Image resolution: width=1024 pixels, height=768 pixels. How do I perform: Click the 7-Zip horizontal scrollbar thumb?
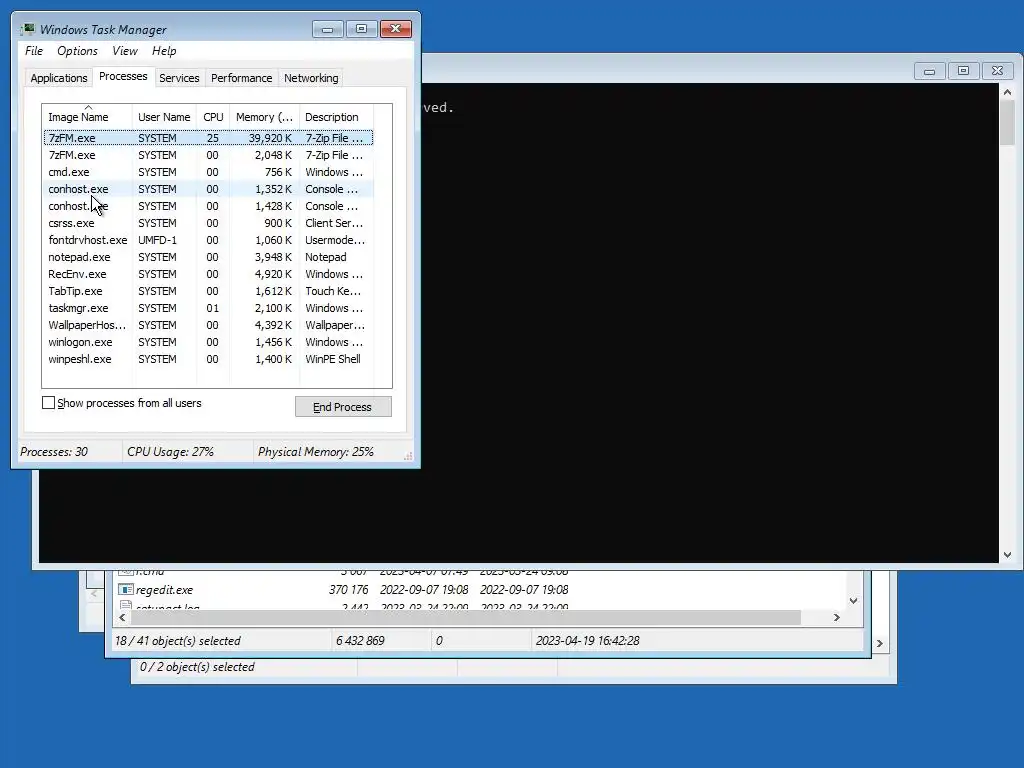[x=464, y=617]
